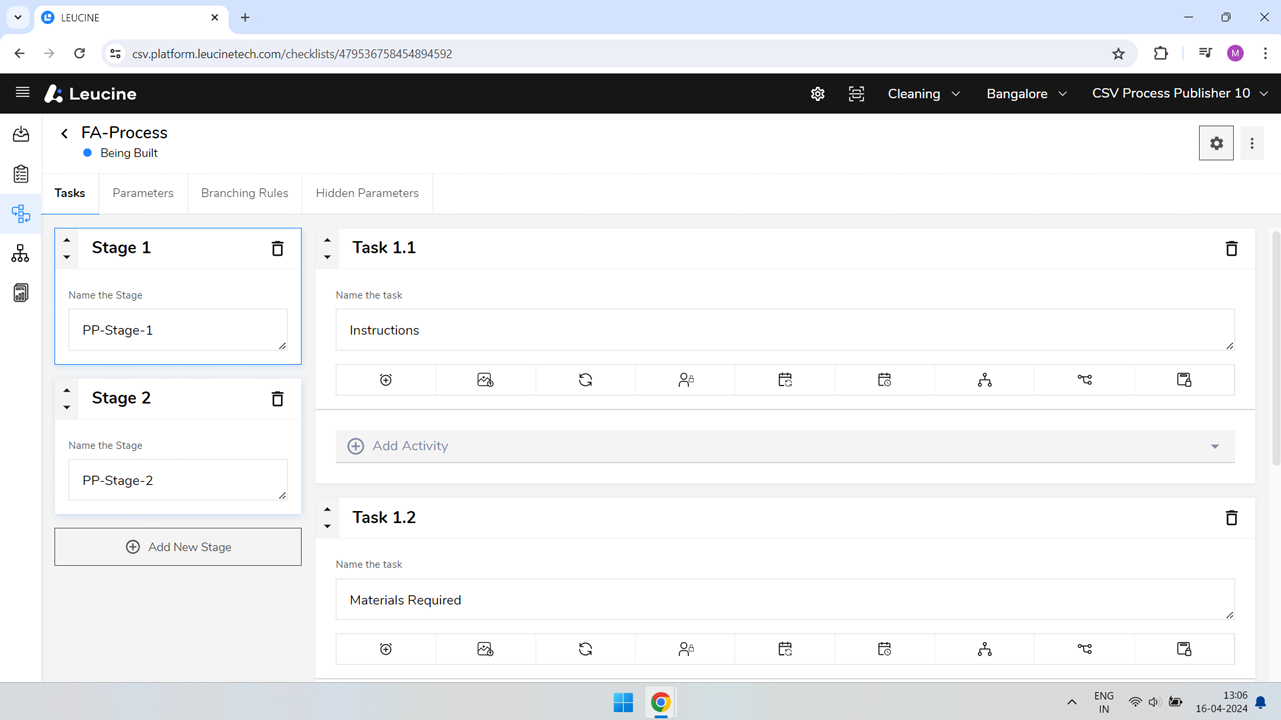Go back from FA-Process page

coord(64,133)
